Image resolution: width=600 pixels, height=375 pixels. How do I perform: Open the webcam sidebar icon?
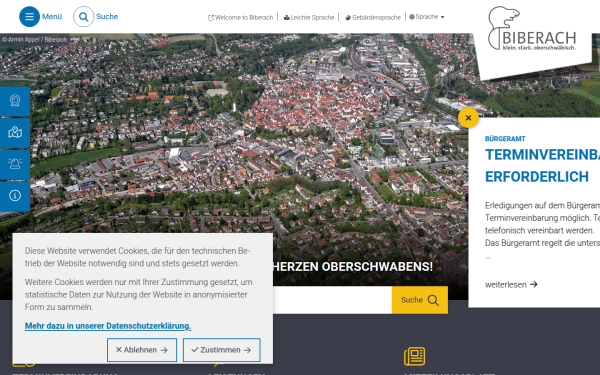15,101
